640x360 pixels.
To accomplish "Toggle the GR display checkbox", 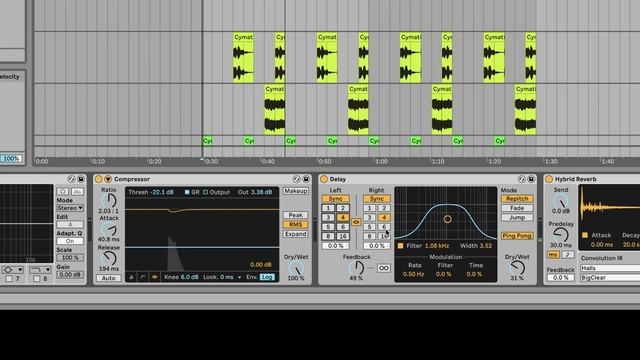I will 187,192.
